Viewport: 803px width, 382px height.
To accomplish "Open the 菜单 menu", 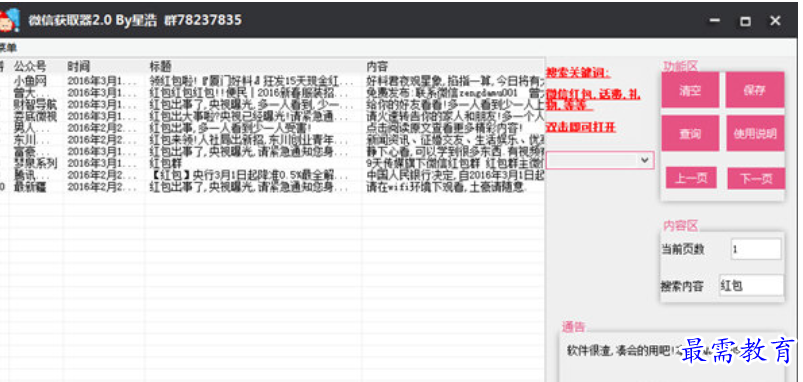I will pyautogui.click(x=8, y=48).
